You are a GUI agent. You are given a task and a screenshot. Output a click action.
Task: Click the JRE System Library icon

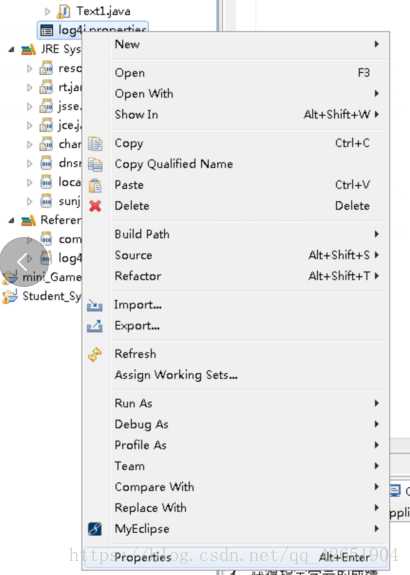point(28,49)
